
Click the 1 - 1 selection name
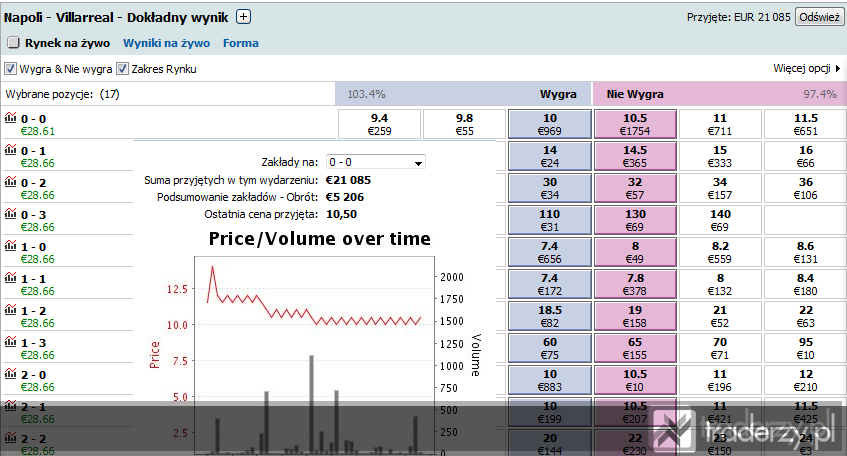tap(33, 279)
